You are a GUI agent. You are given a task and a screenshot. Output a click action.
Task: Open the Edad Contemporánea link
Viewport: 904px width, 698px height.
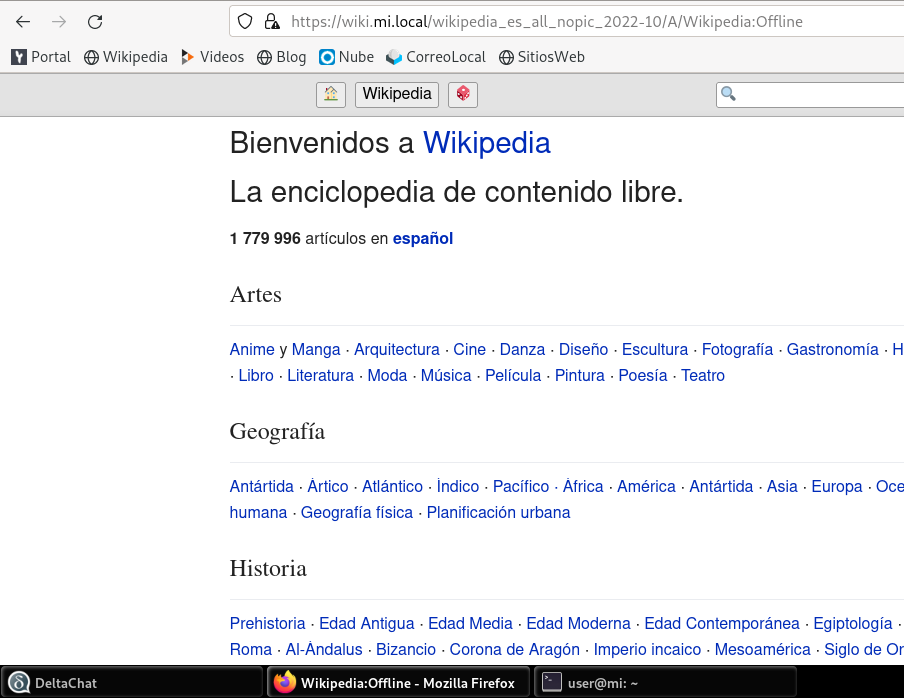click(x=722, y=623)
